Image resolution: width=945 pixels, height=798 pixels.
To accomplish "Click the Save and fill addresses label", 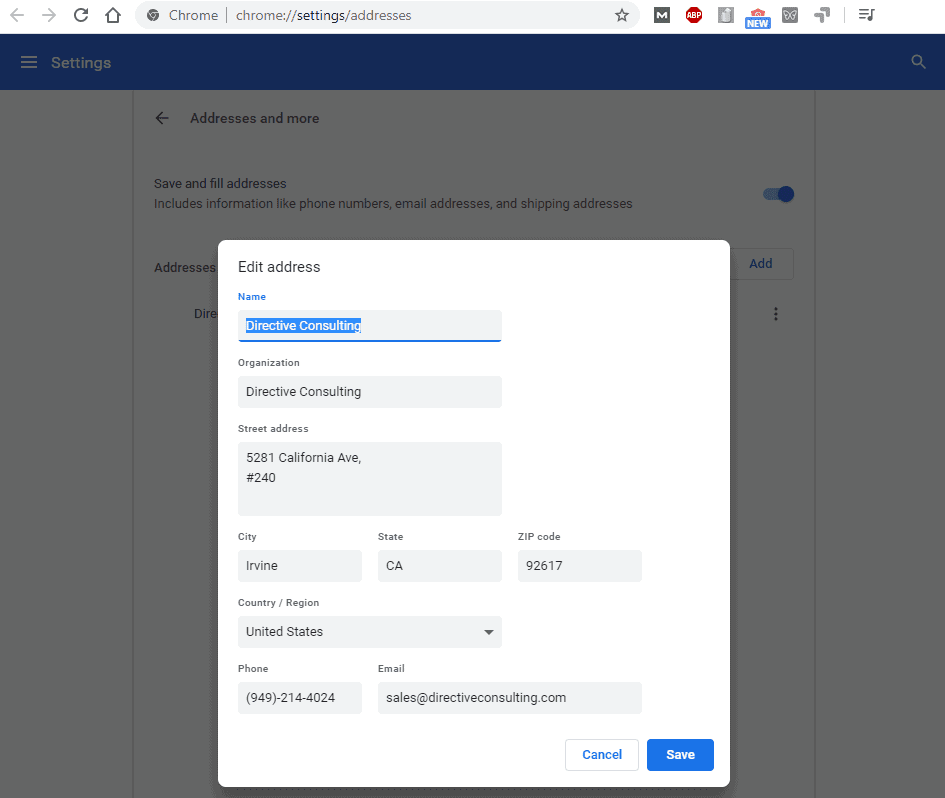I will click(x=220, y=183).
